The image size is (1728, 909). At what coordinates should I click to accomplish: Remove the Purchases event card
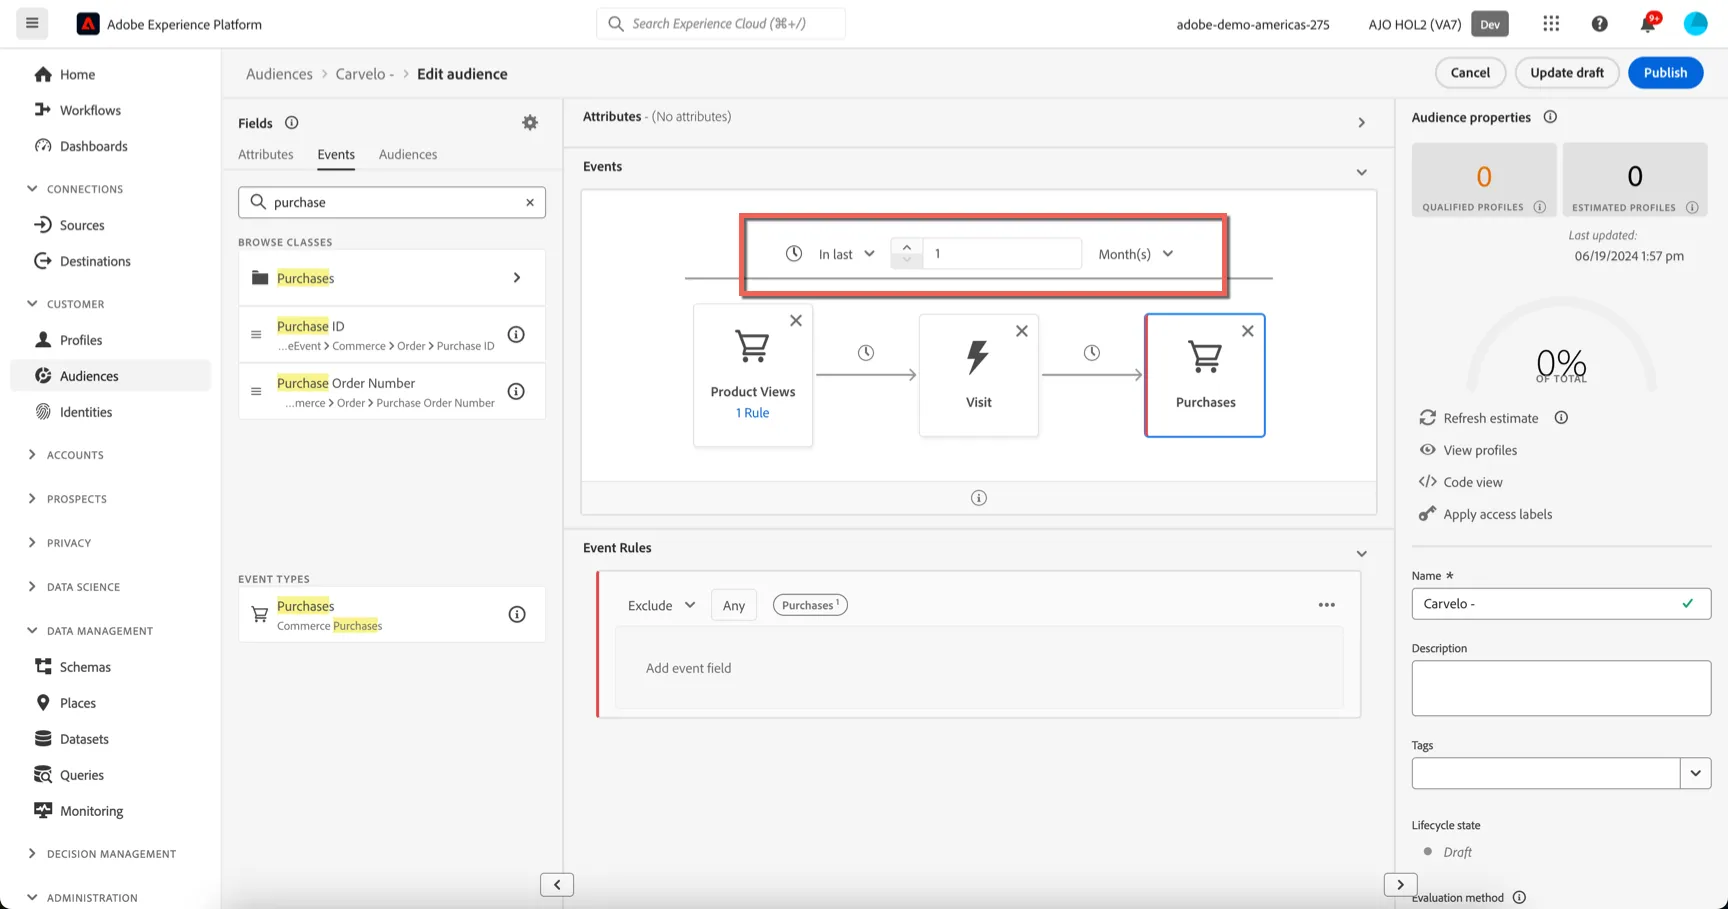pyautogui.click(x=1248, y=331)
